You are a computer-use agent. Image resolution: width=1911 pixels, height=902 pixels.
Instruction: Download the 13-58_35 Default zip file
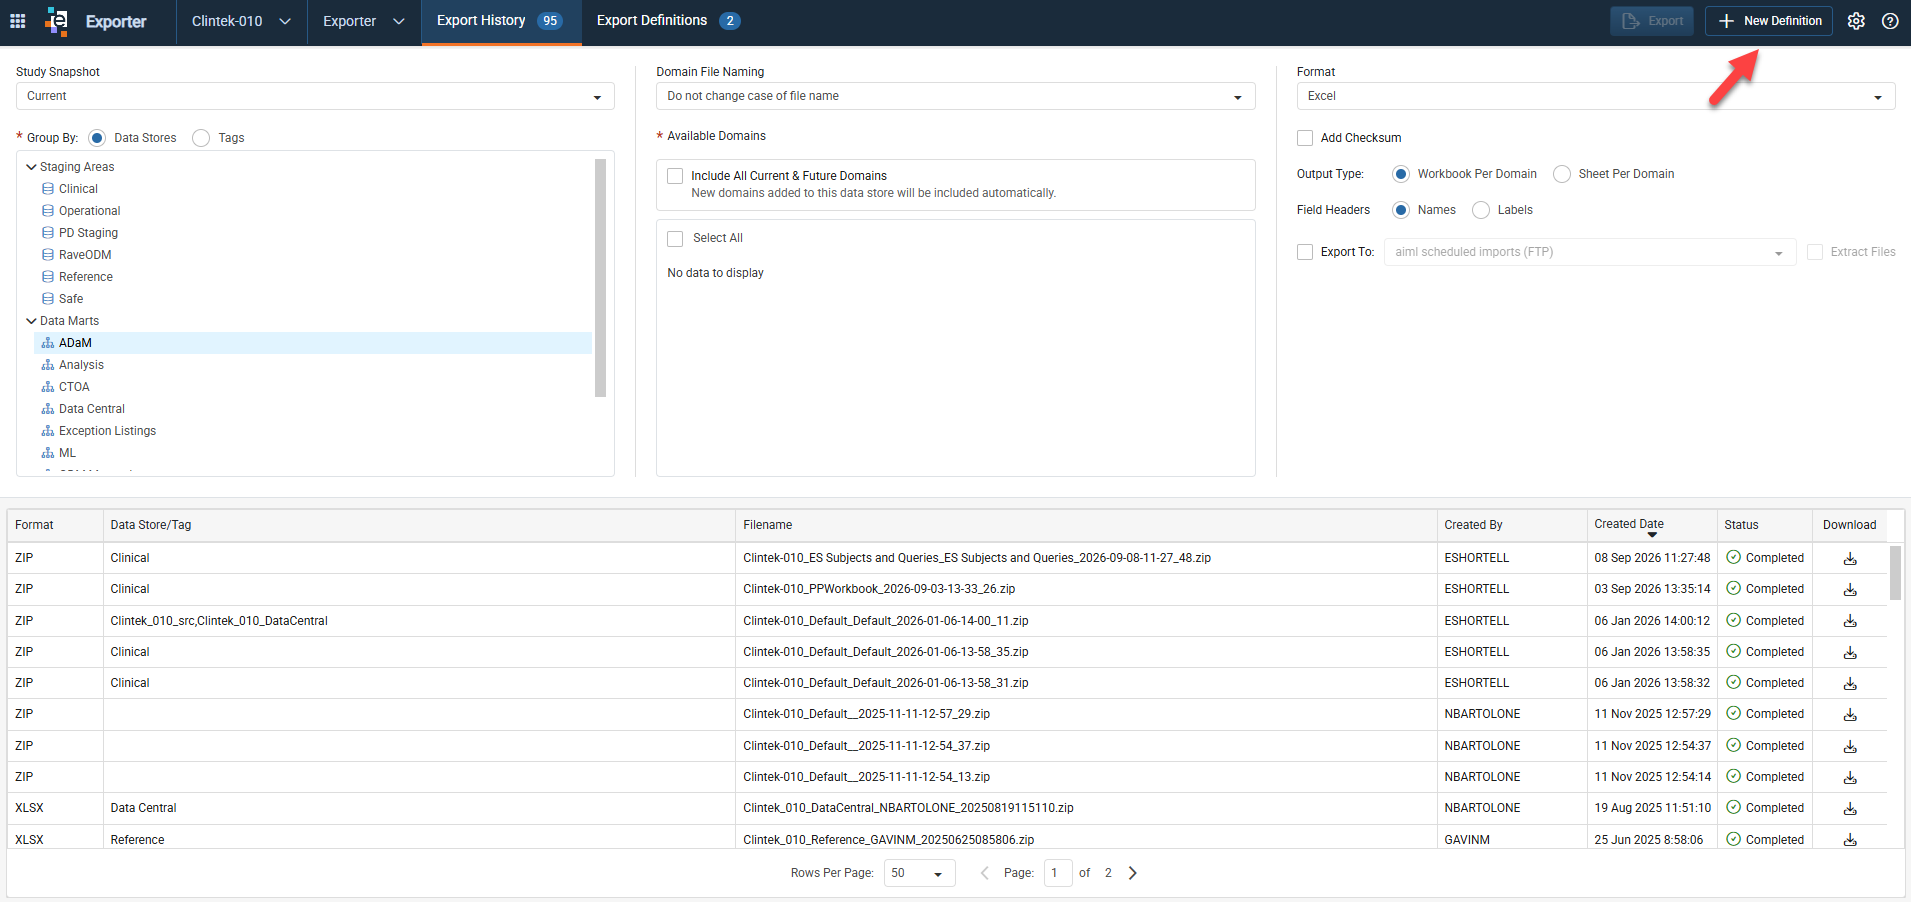click(1850, 653)
